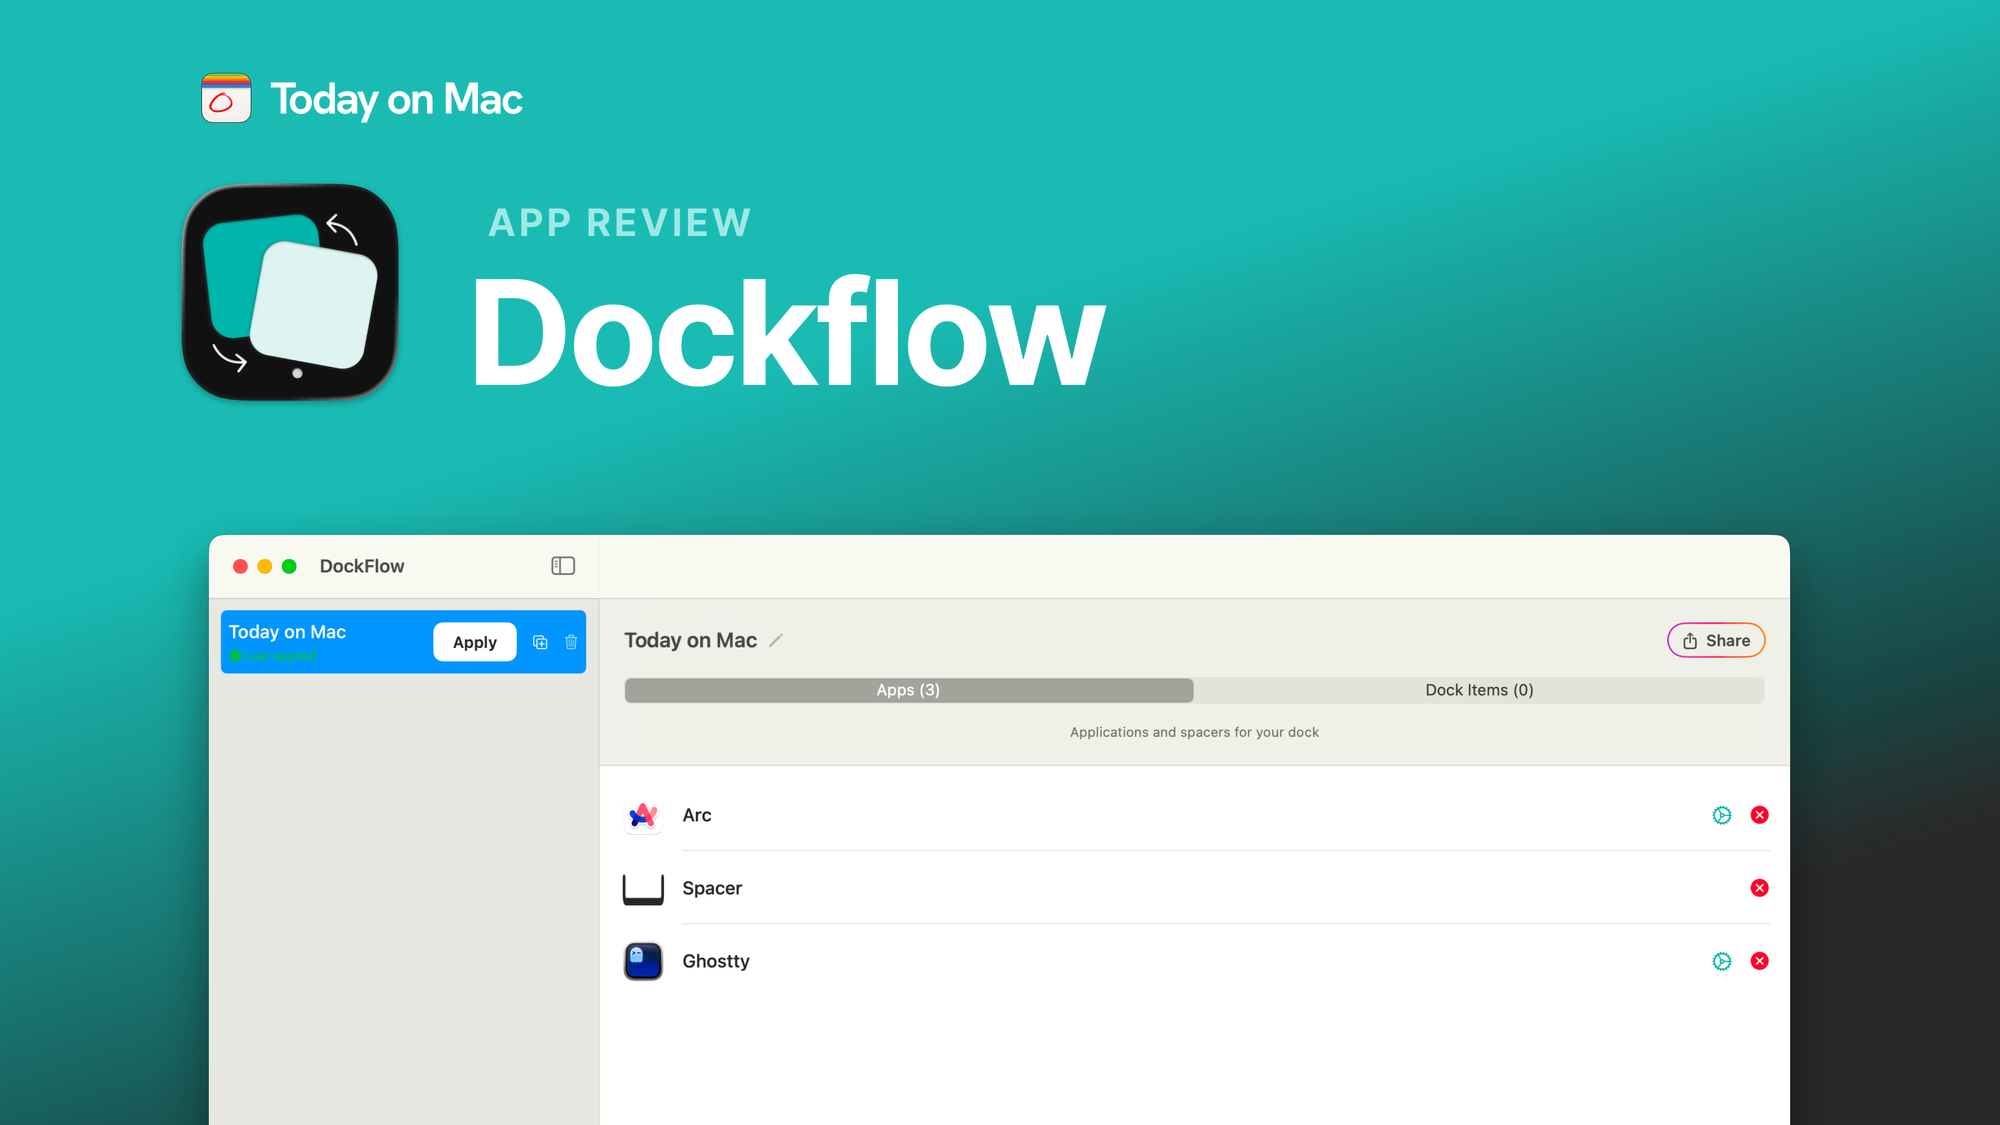Click the Today on Mac heading above the tabs
Viewport: 2000px width, 1125px height.
coord(691,640)
